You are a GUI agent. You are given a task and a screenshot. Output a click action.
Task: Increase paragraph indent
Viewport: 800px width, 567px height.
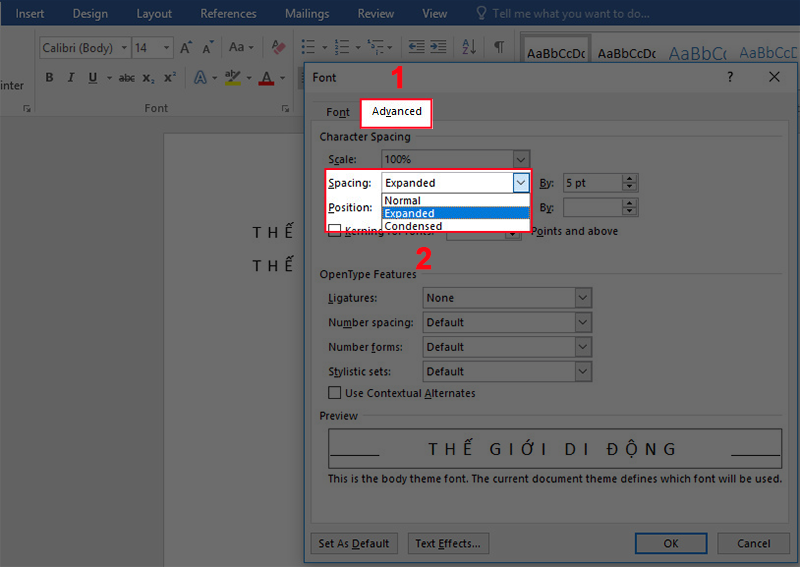click(x=438, y=47)
